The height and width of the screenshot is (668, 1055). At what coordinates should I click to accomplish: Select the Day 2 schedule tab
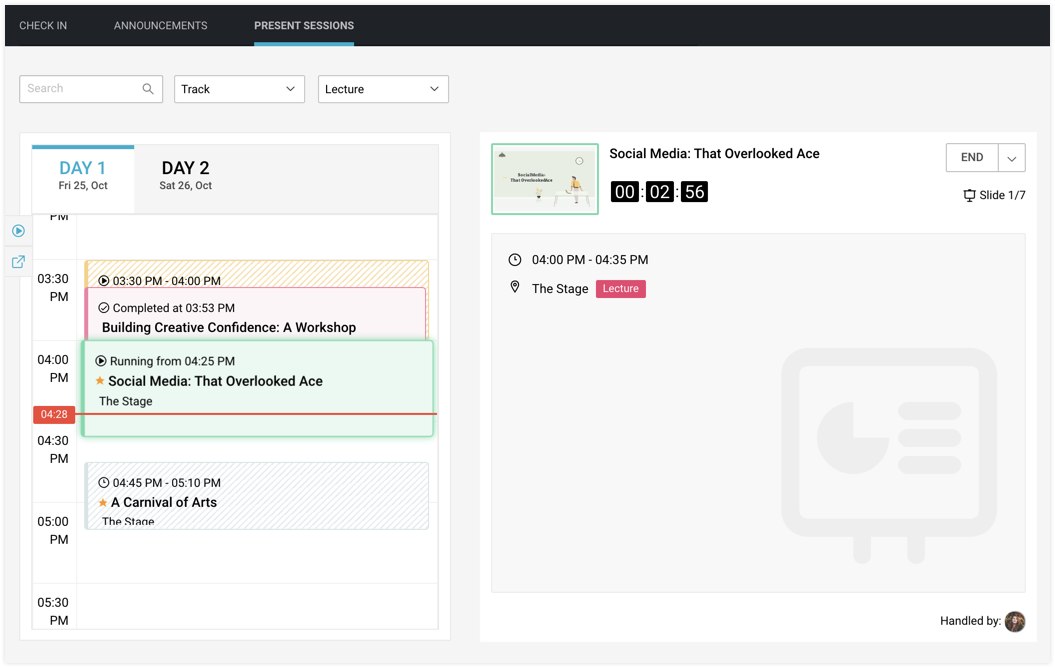tap(186, 175)
